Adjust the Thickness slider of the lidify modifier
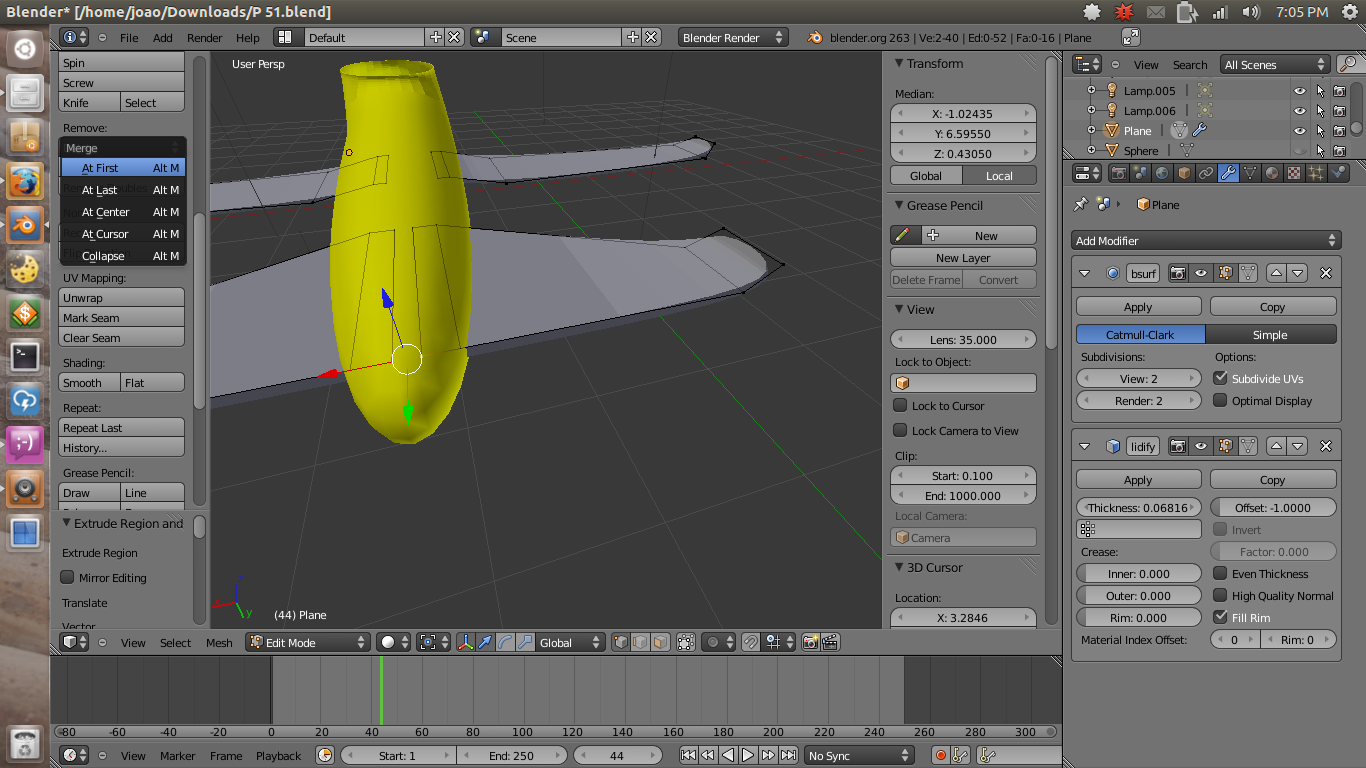The width and height of the screenshot is (1366, 768). click(x=1139, y=507)
